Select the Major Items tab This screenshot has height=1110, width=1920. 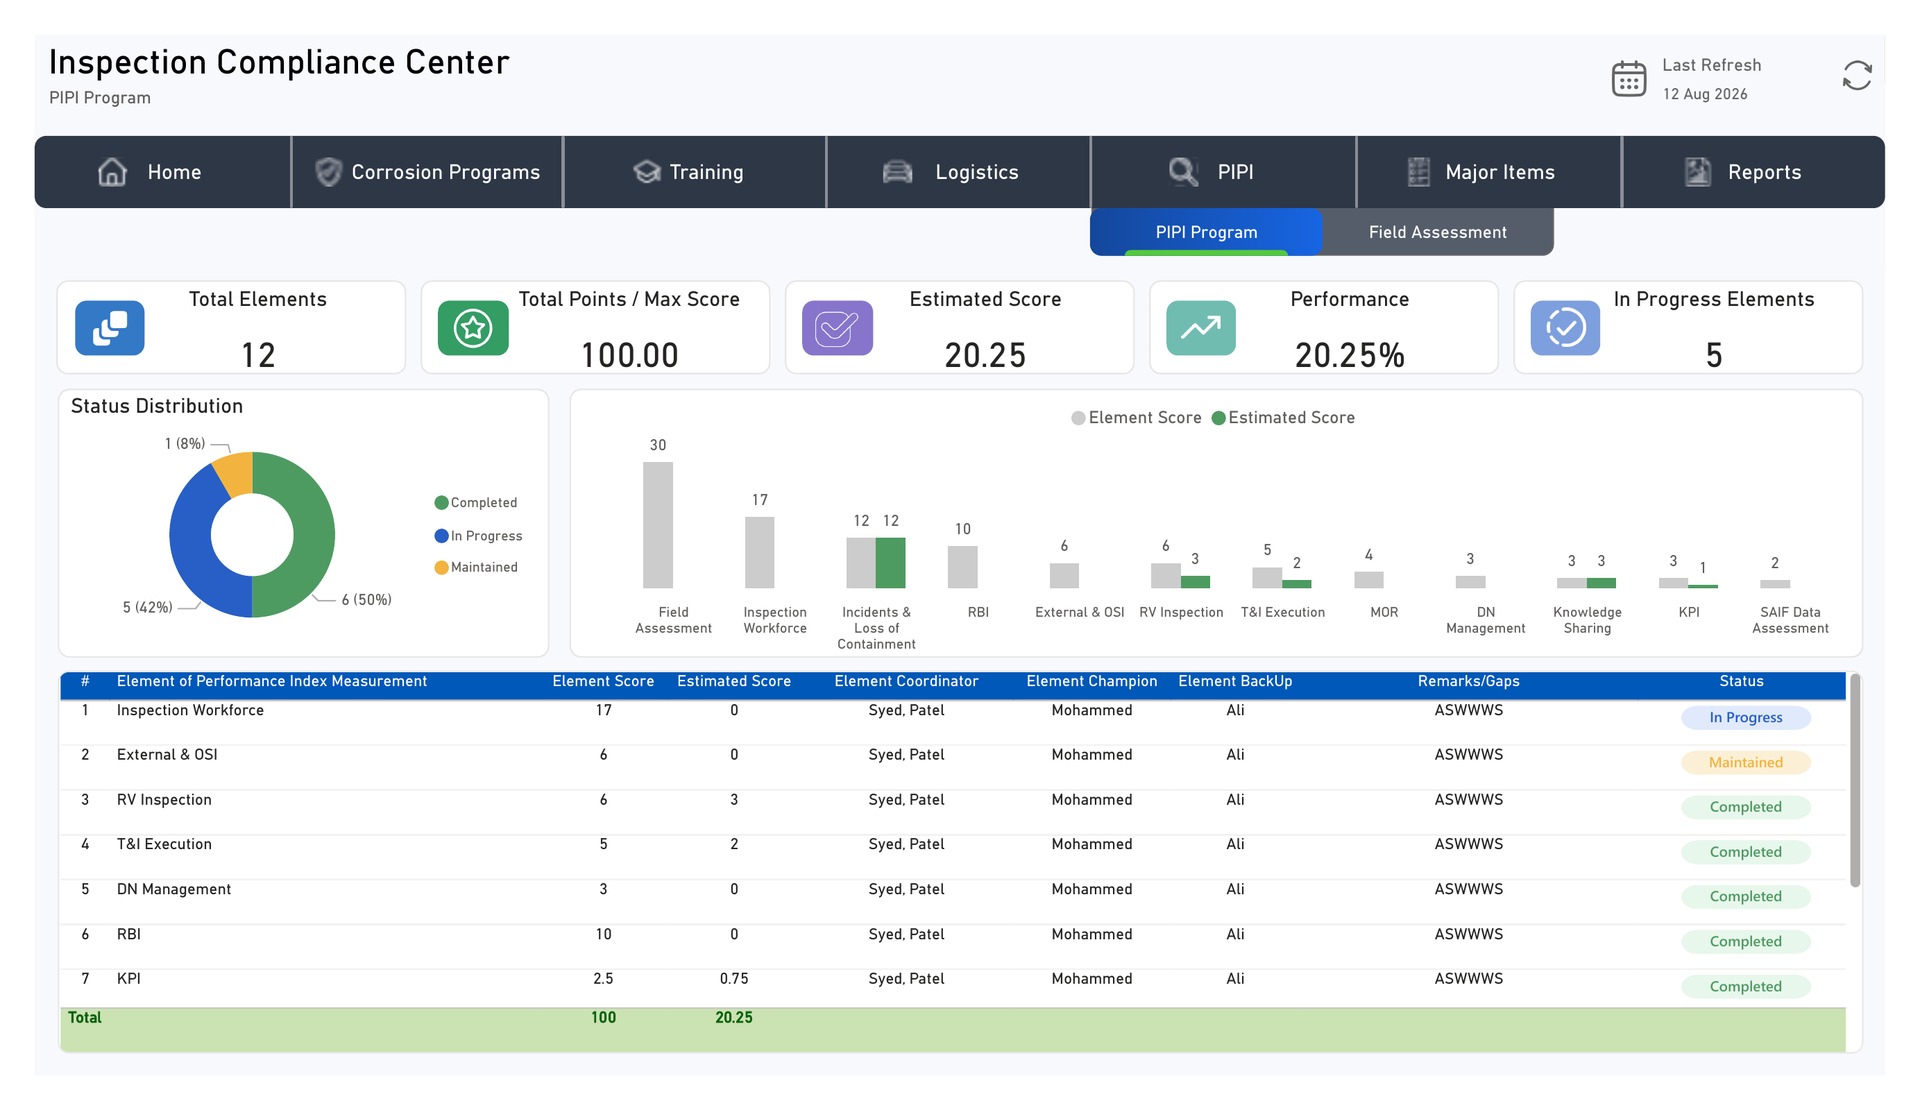[1489, 172]
